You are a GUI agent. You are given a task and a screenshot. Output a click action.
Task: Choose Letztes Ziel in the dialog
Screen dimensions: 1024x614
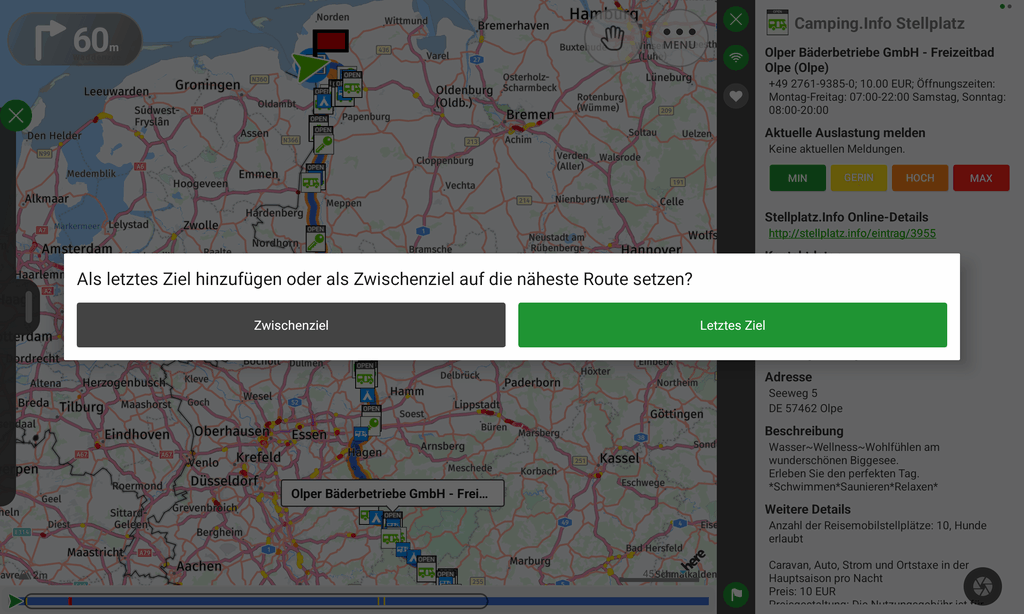click(x=732, y=325)
